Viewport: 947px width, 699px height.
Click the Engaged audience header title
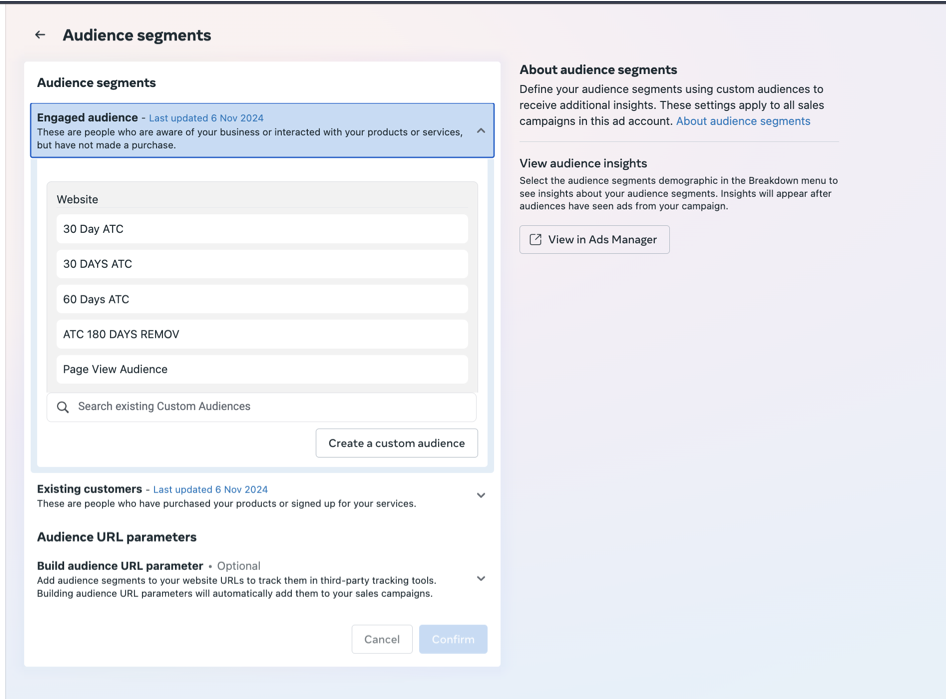point(88,118)
